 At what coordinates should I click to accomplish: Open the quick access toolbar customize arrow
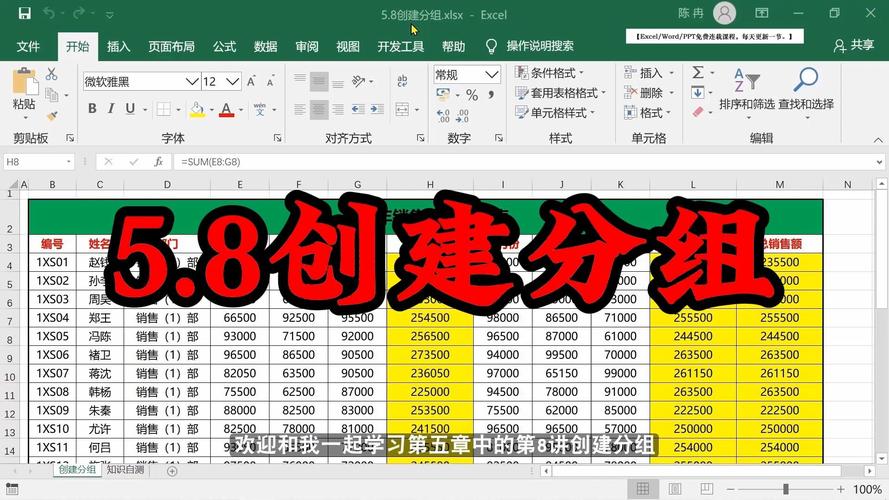(x=109, y=15)
